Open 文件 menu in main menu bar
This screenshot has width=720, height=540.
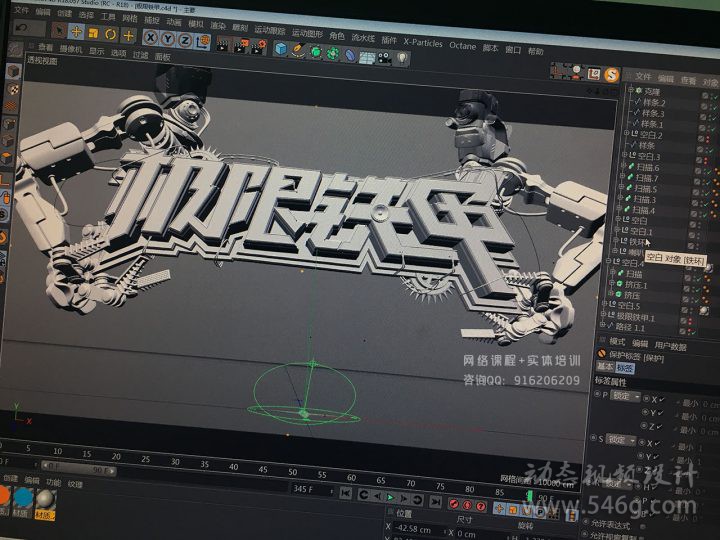coord(21,10)
